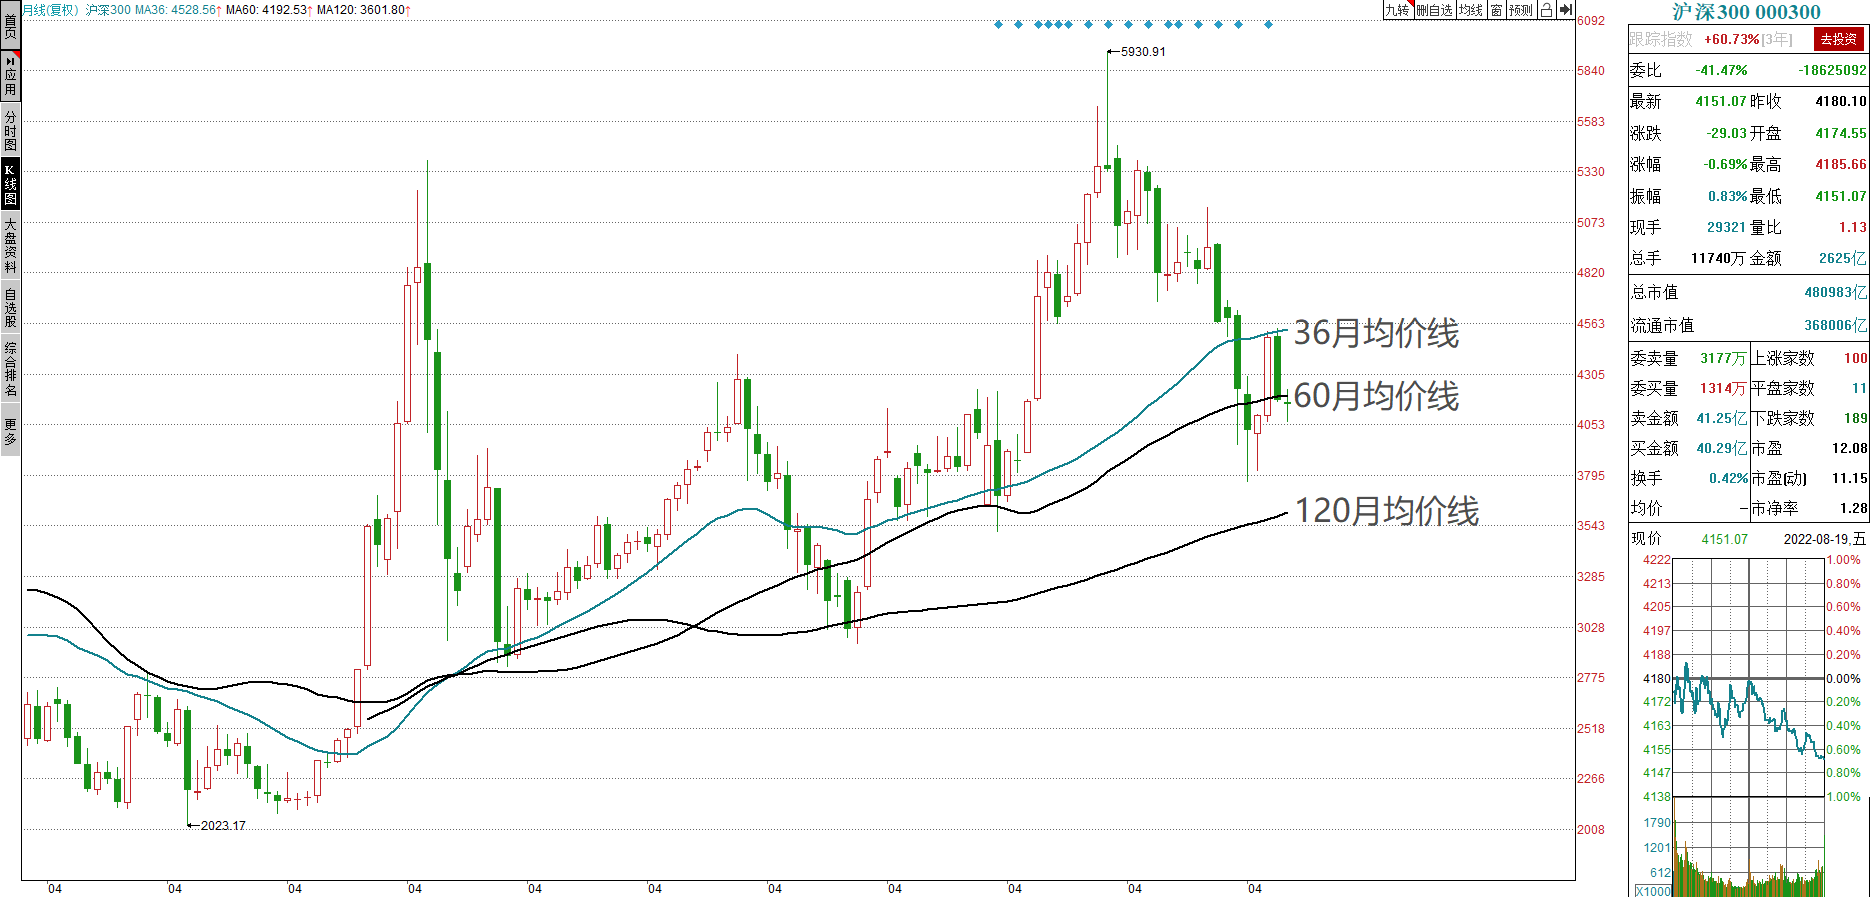This screenshot has width=1870, height=897.
Task: Expand the 应用 sidebar panel
Action: [x=10, y=76]
